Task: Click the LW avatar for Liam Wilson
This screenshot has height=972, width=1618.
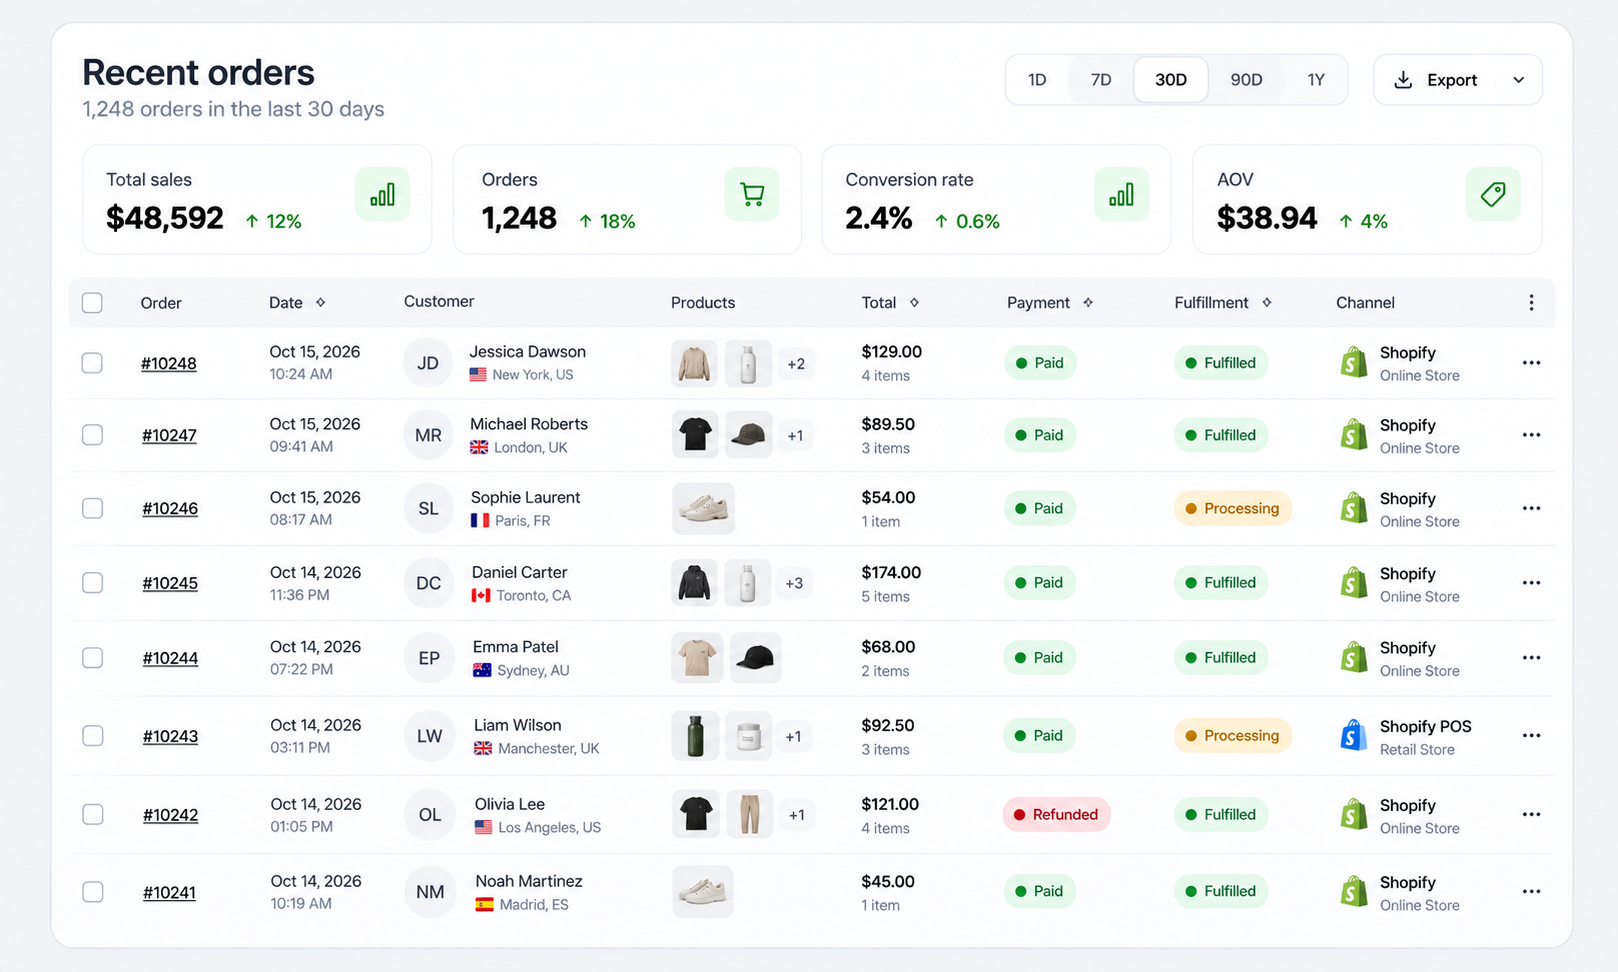Action: (x=430, y=736)
